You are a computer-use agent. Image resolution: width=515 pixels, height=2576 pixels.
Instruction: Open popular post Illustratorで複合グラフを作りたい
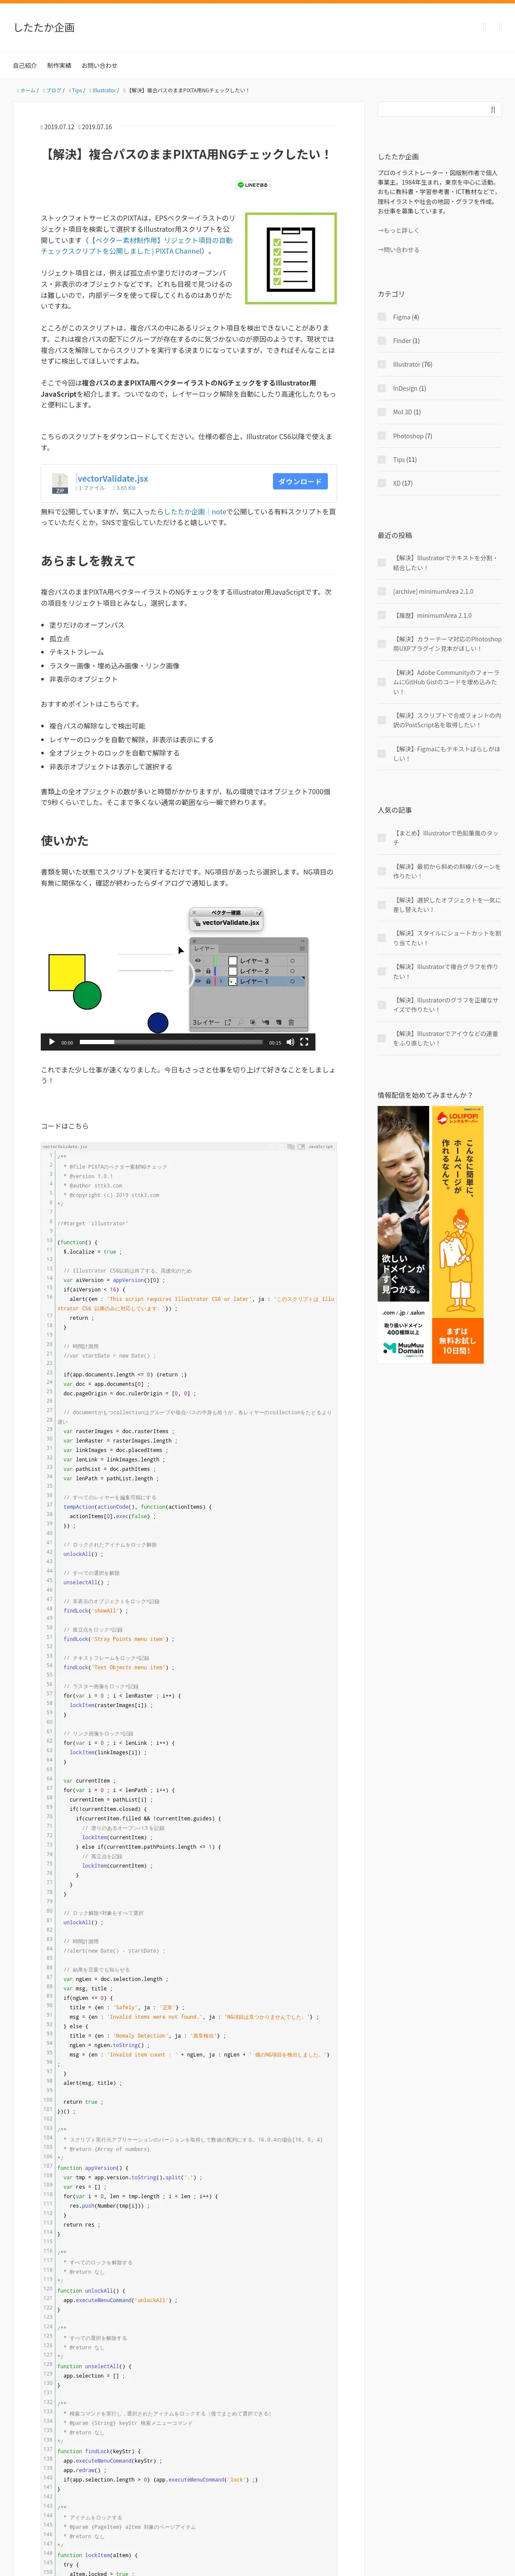pyautogui.click(x=446, y=971)
